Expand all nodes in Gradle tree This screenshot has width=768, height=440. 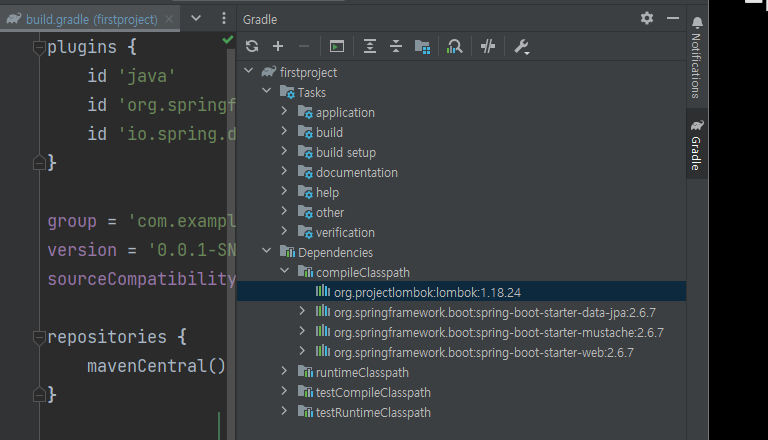pos(370,47)
